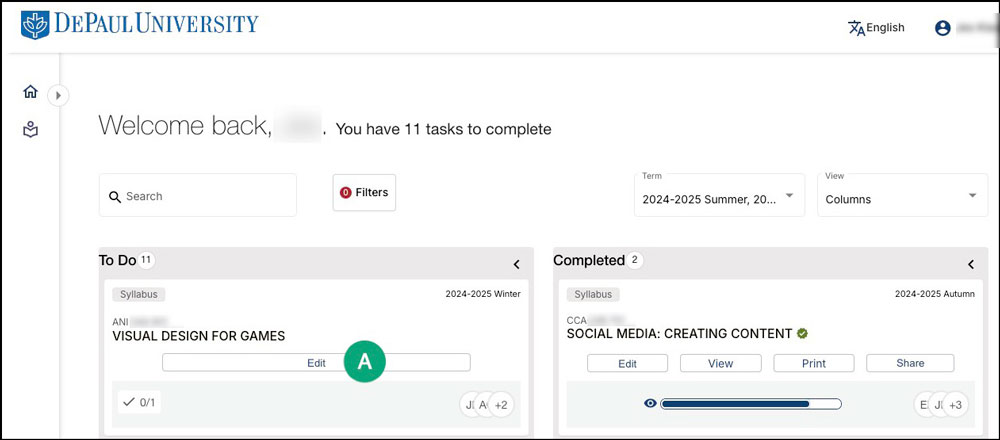
Task: Click the 2024-2025 Winter term label
Action: tap(483, 294)
